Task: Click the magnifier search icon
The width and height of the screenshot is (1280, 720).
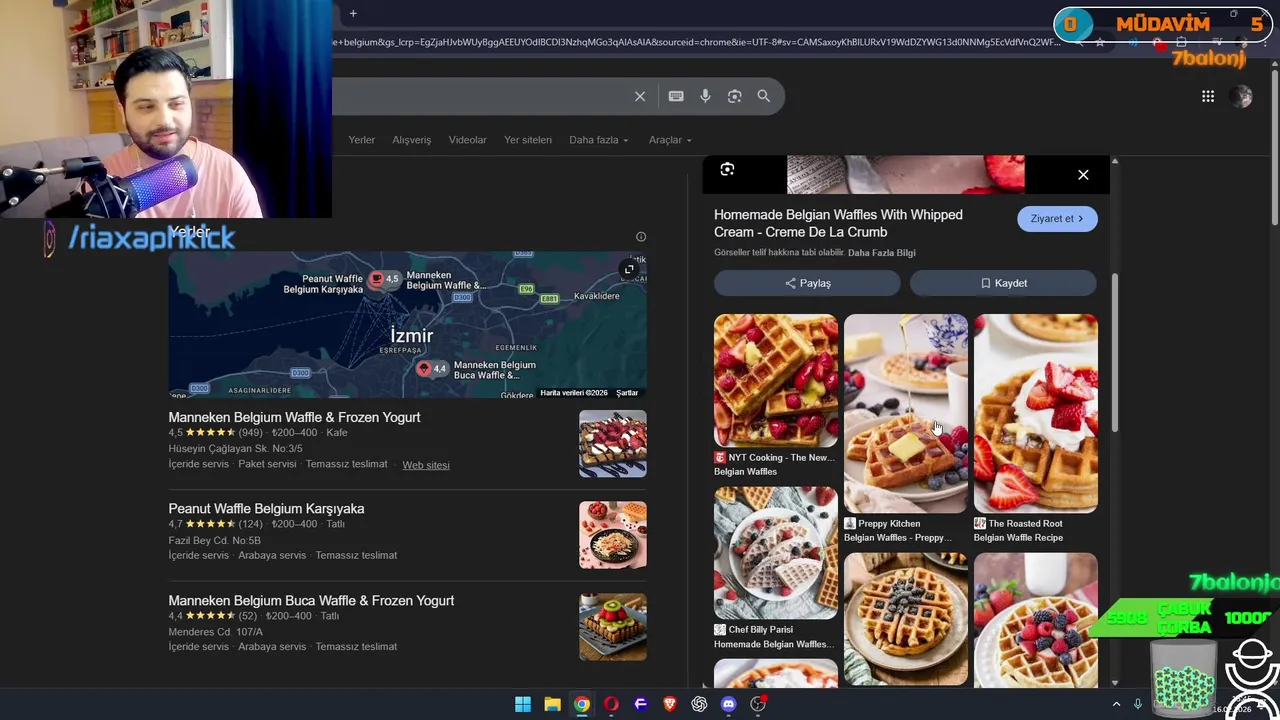Action: point(764,96)
